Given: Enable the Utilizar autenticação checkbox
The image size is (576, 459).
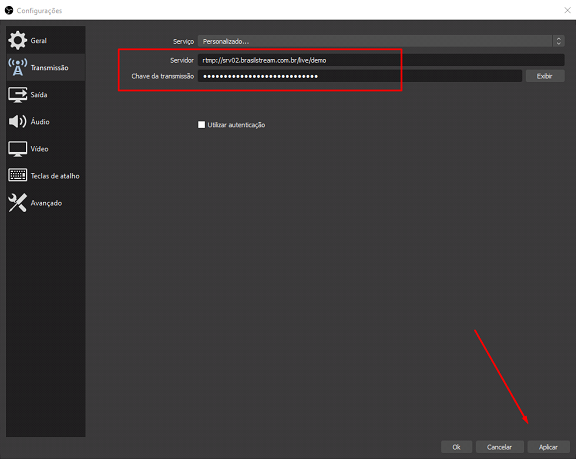Looking at the screenshot, I should coord(201,125).
